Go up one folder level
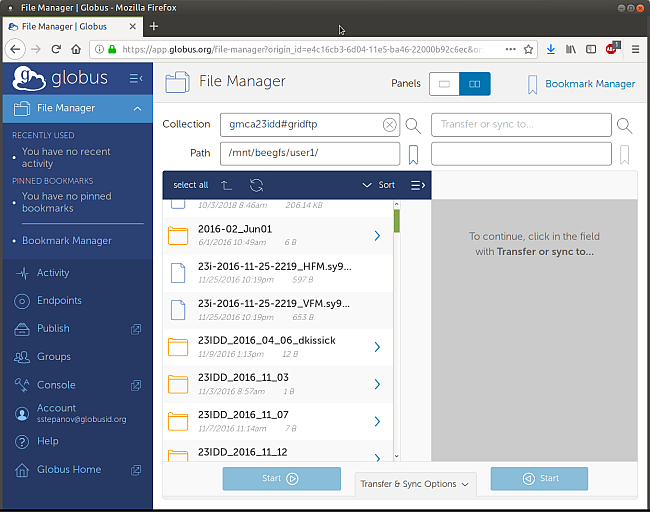 pyautogui.click(x=226, y=185)
